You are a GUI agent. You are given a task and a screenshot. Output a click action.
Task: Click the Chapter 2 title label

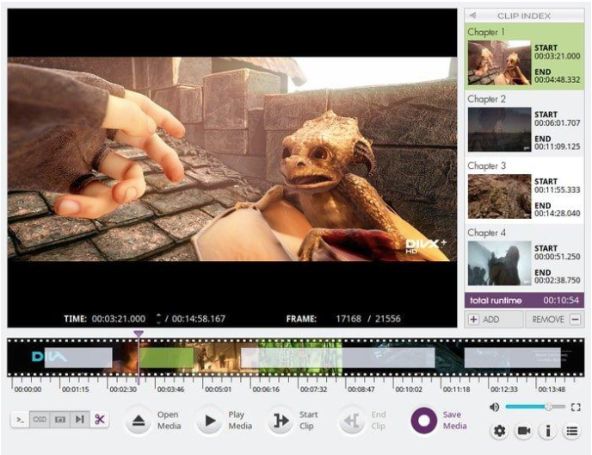(x=486, y=99)
